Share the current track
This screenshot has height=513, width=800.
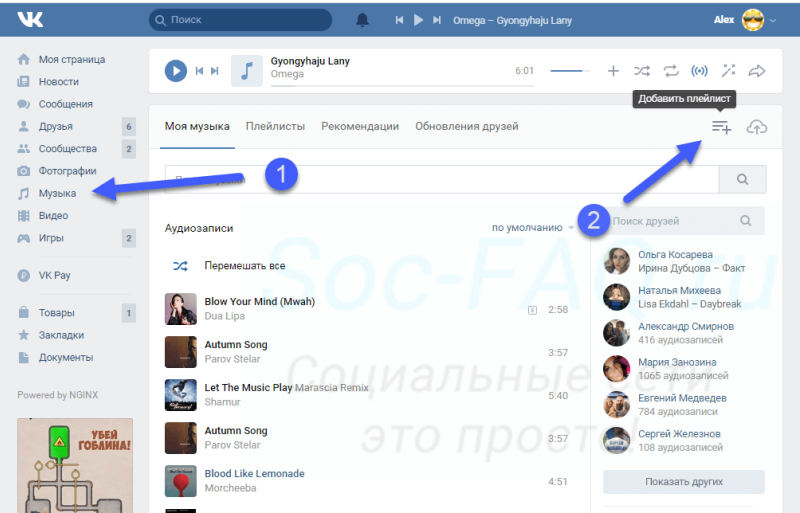point(757,71)
